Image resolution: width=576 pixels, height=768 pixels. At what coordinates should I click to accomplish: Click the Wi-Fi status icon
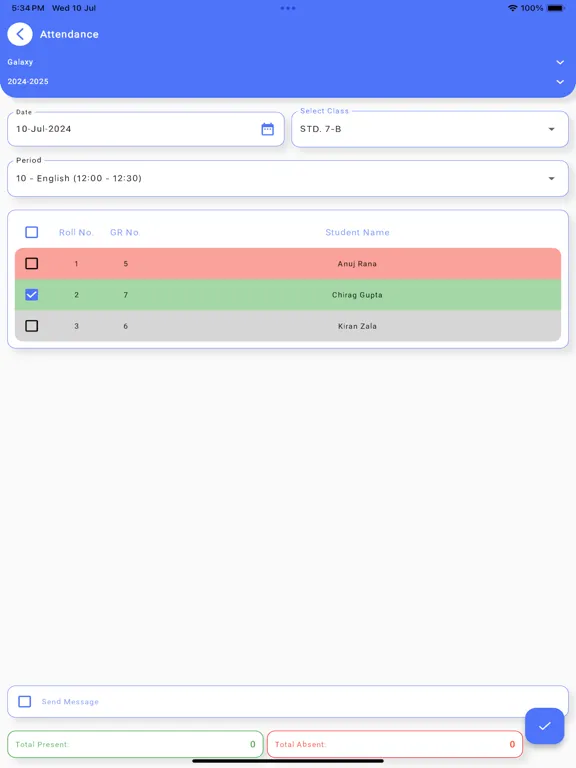(x=512, y=8)
